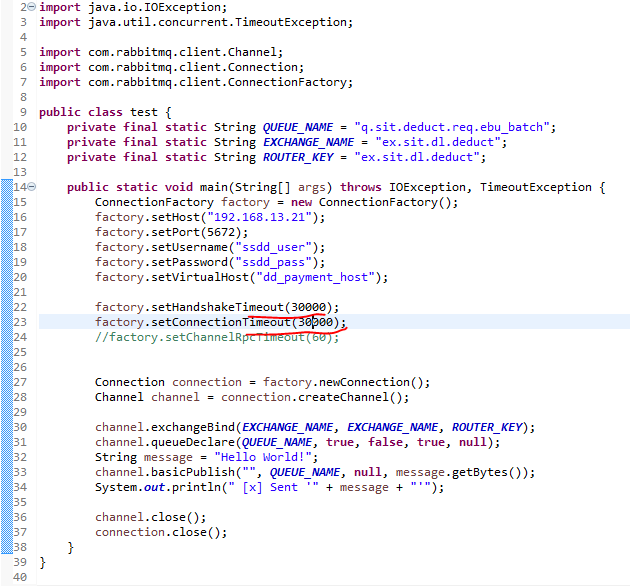The width and height of the screenshot is (630, 586).
Task: Click the commented setChannelRpcTimeout line
Action: (x=217, y=337)
